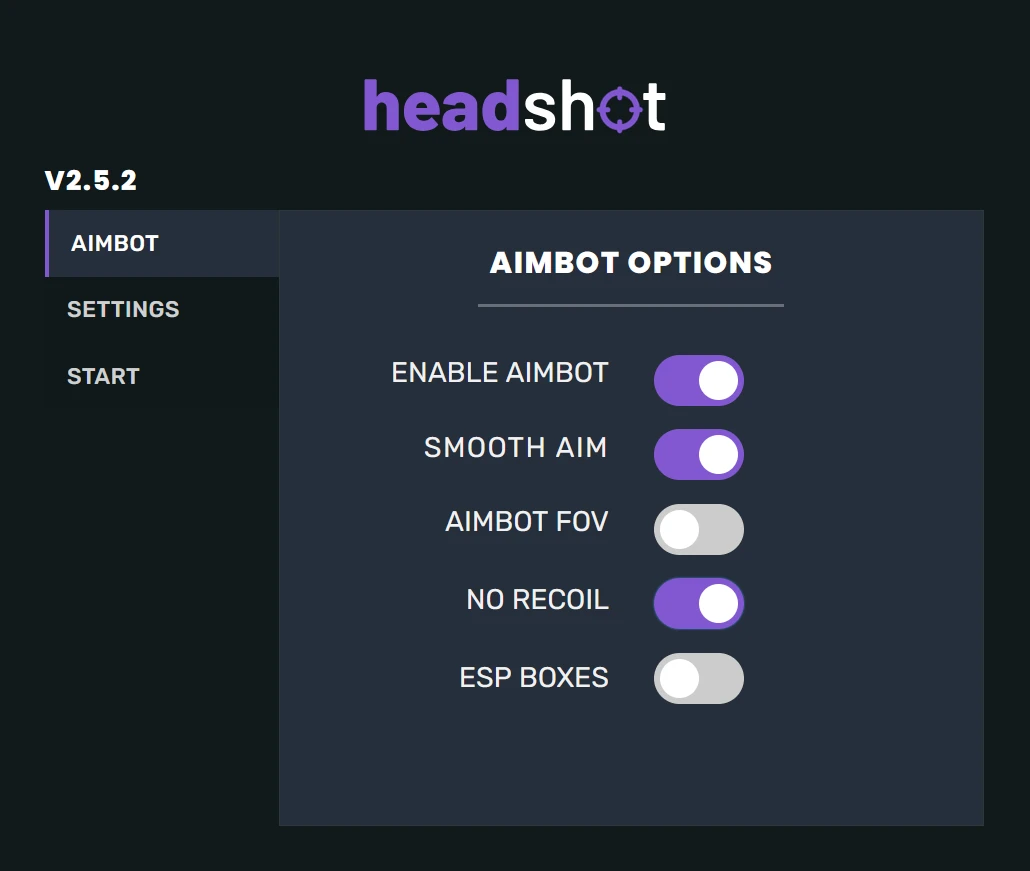Select the AIMBOT sidebar tab
1030x871 pixels.
click(113, 243)
